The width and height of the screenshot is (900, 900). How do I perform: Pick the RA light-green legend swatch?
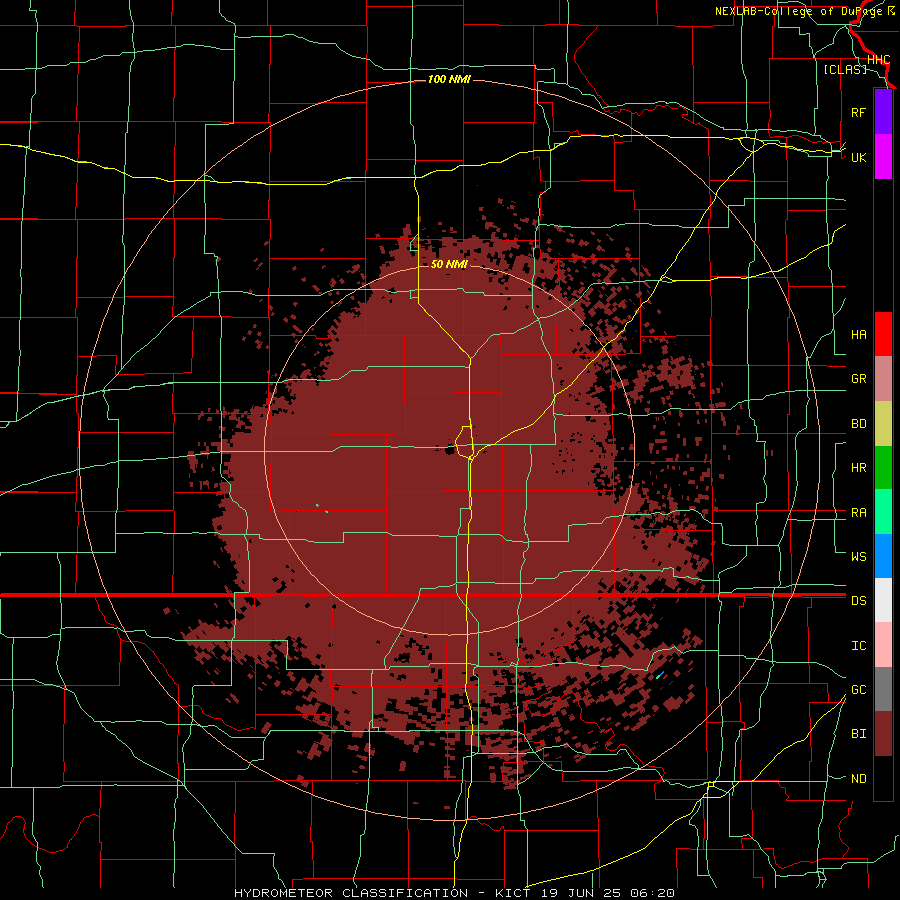pos(883,512)
